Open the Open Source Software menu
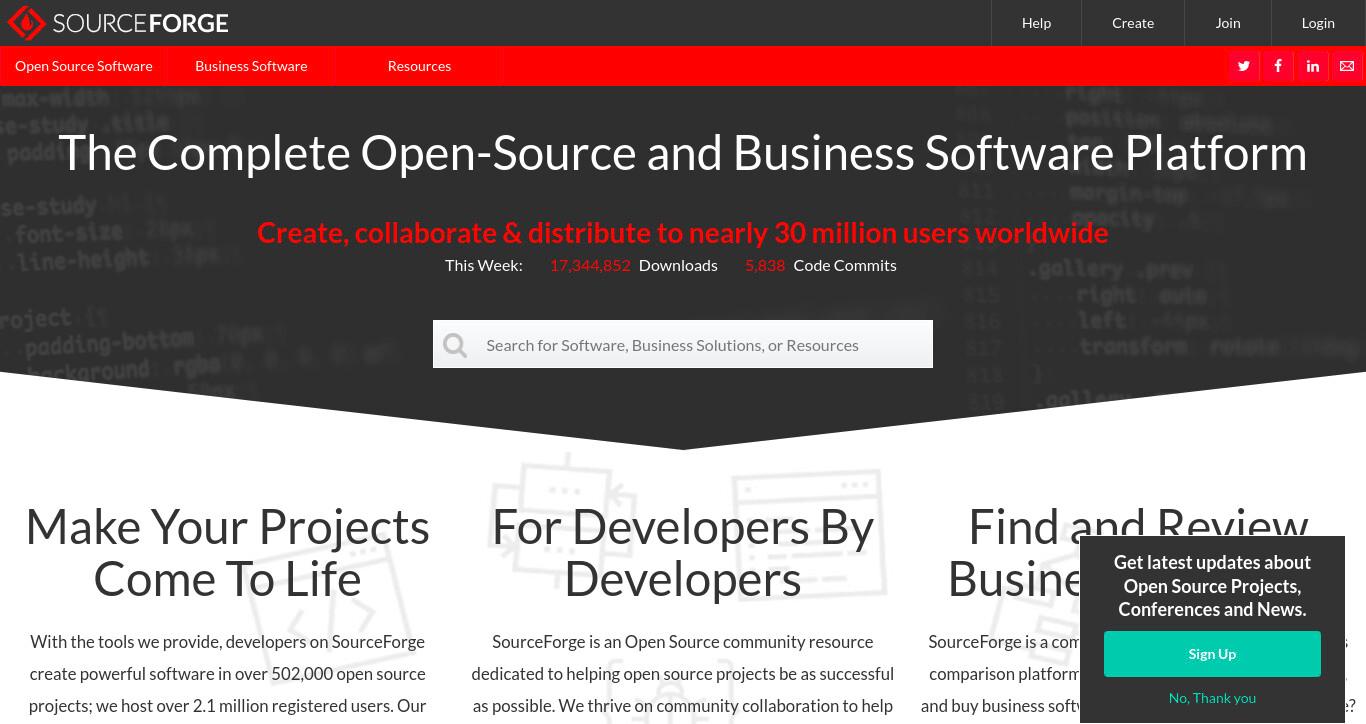The width and height of the screenshot is (1366, 724). [84, 66]
